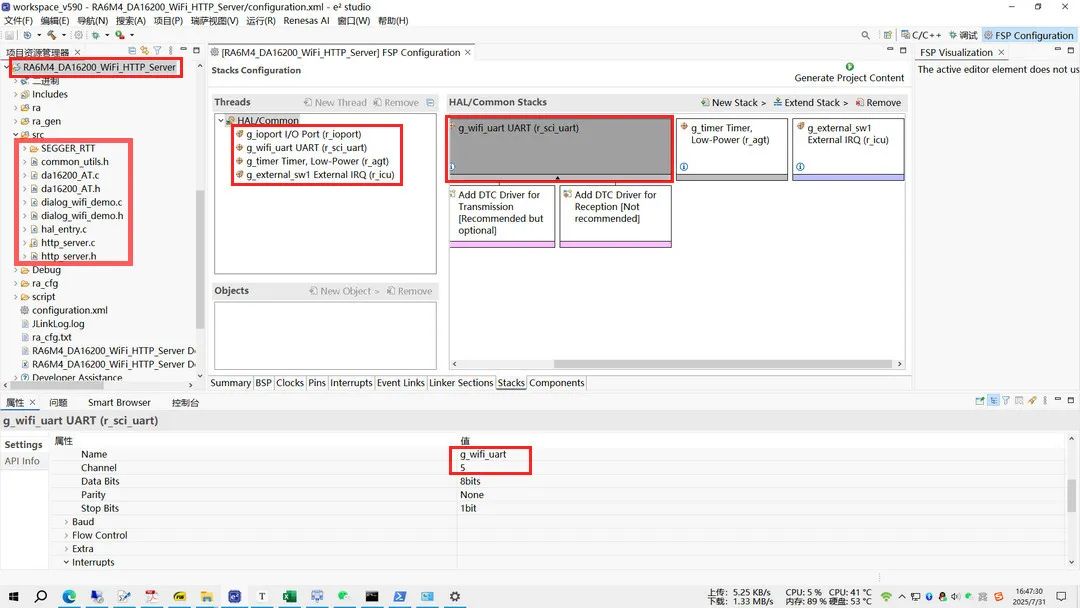Click the PowerShell icon in taskbar
The height and width of the screenshot is (608, 1080).
coord(399,596)
